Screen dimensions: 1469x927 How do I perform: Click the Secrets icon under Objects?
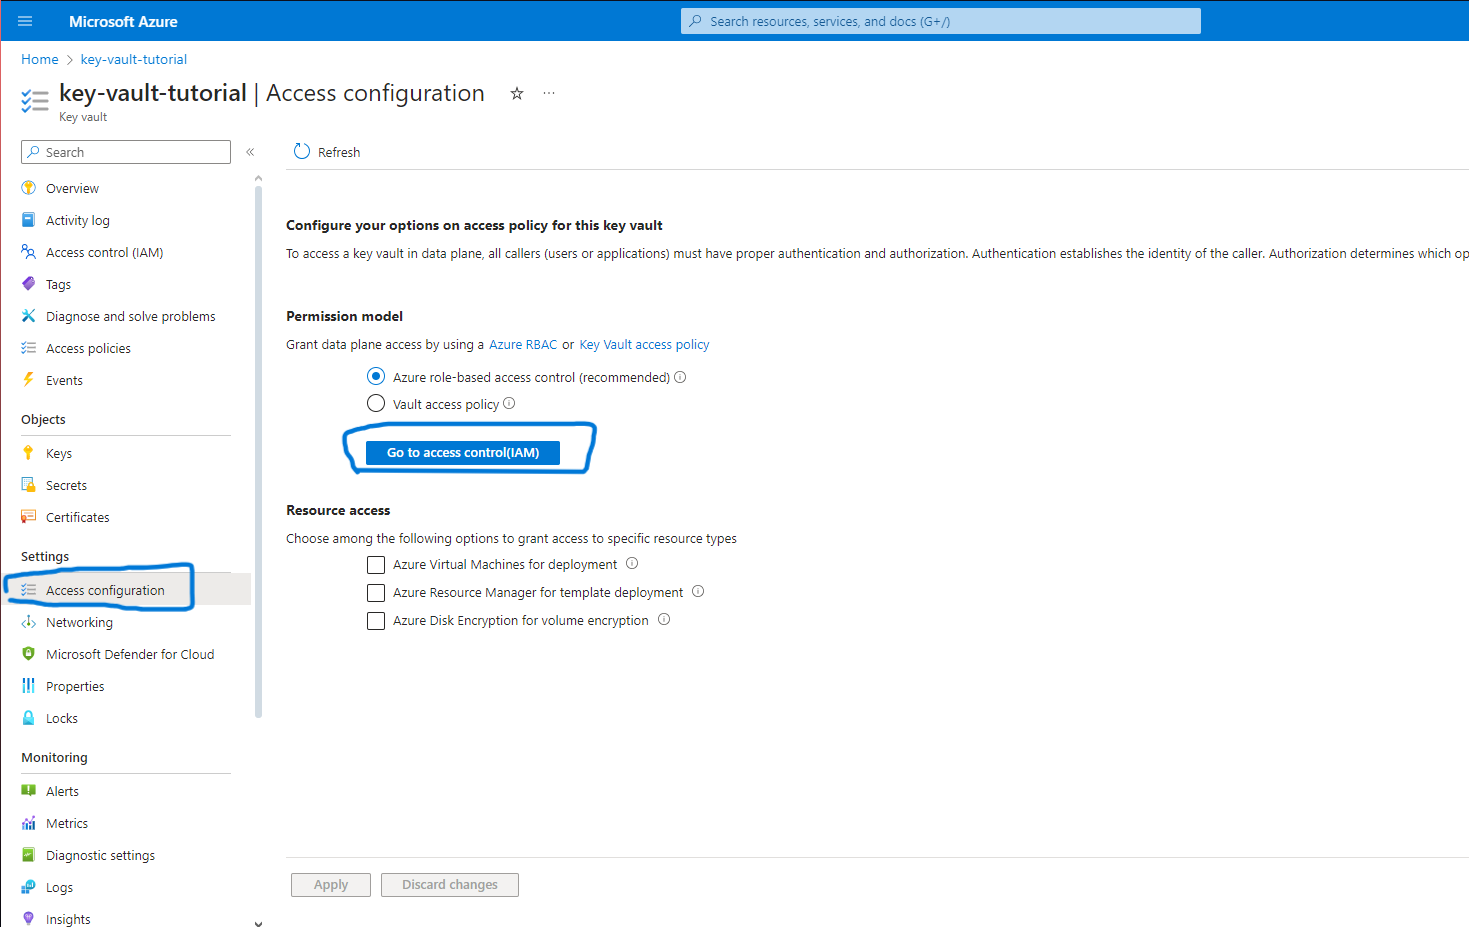tap(28, 485)
